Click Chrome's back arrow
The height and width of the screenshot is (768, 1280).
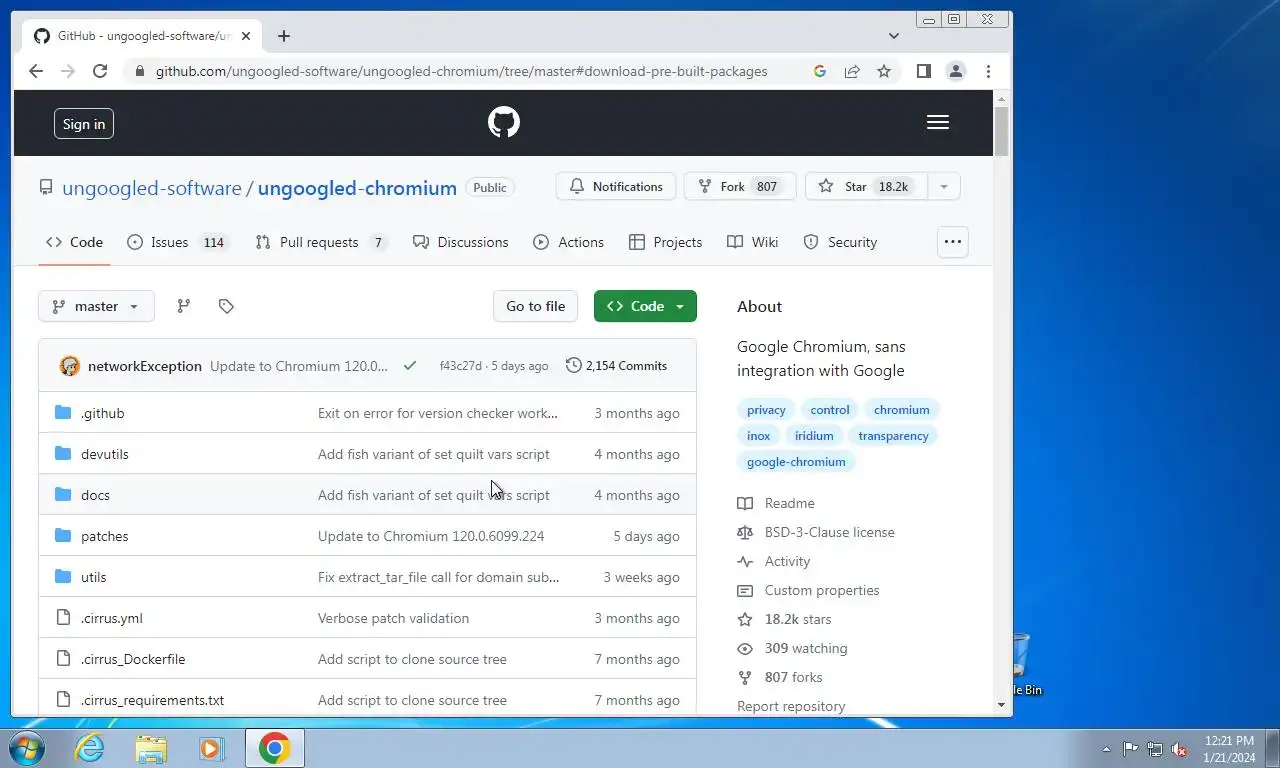(36, 71)
